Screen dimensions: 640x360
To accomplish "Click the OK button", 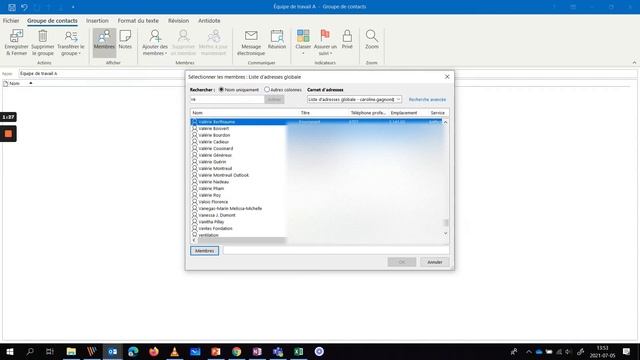I will pyautogui.click(x=402, y=262).
